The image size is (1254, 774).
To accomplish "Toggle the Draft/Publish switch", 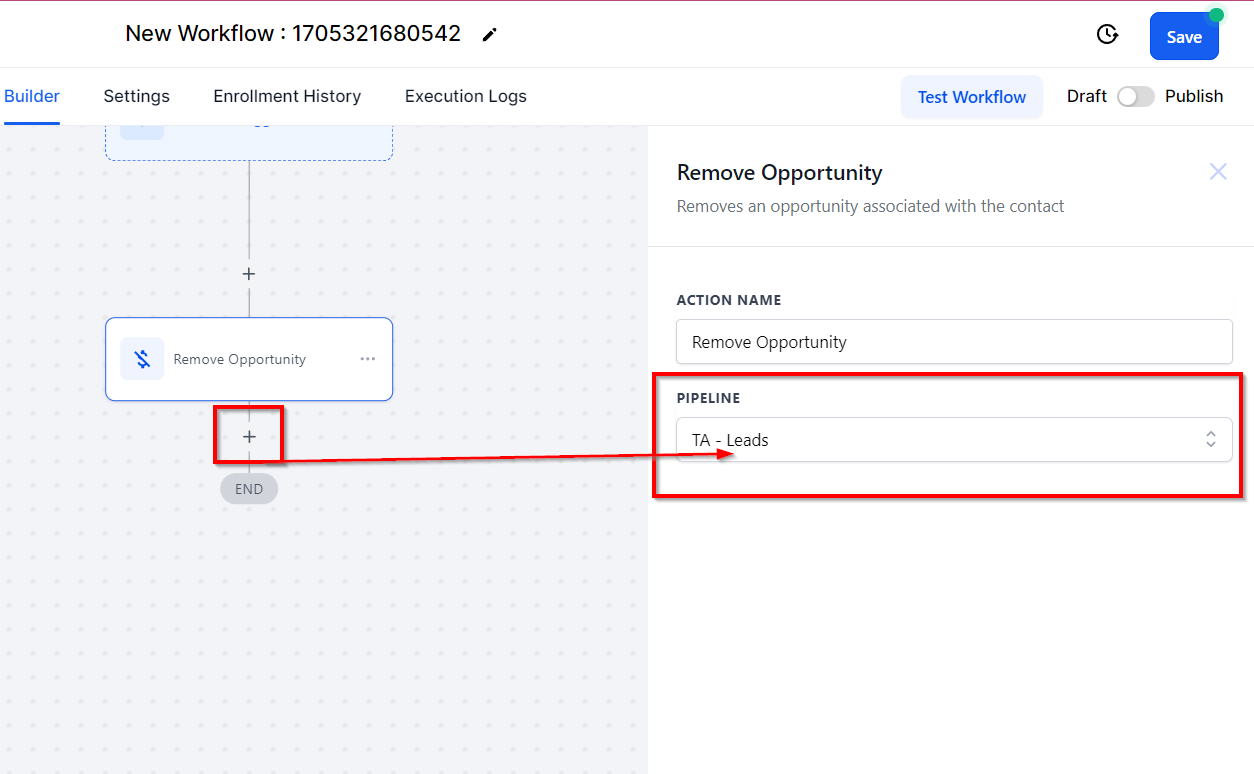I will click(1135, 96).
